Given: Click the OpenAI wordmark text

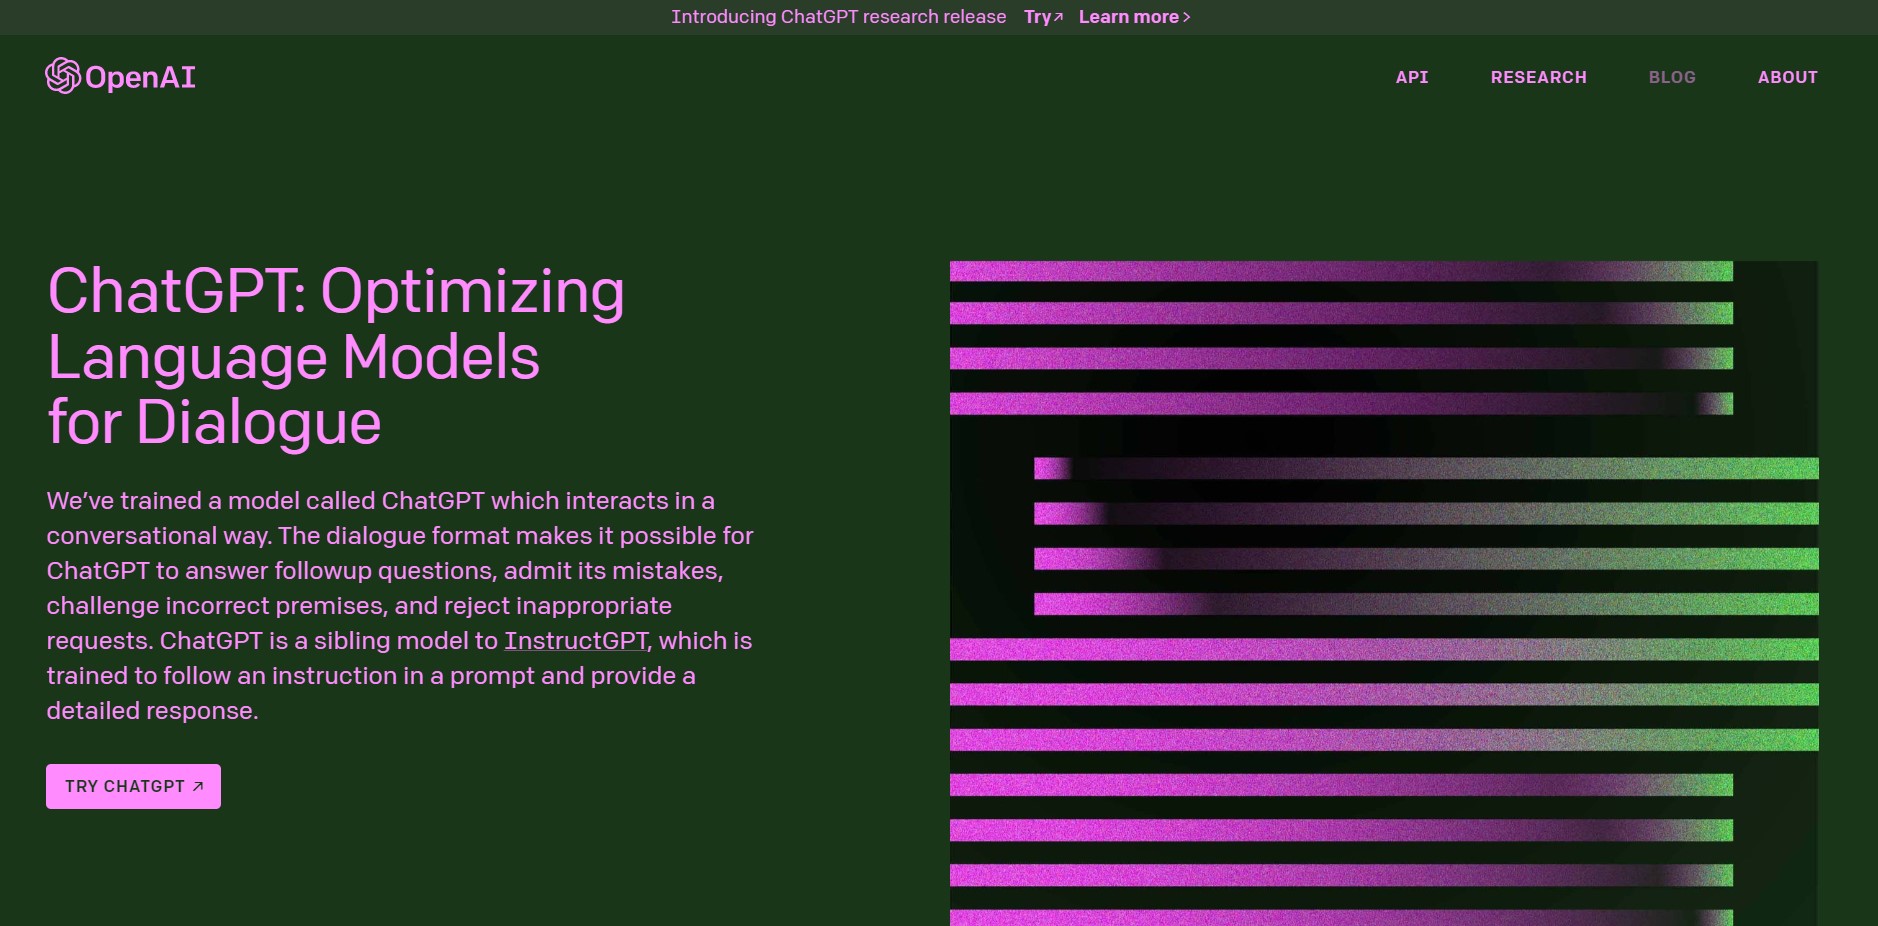Looking at the screenshot, I should coord(140,77).
